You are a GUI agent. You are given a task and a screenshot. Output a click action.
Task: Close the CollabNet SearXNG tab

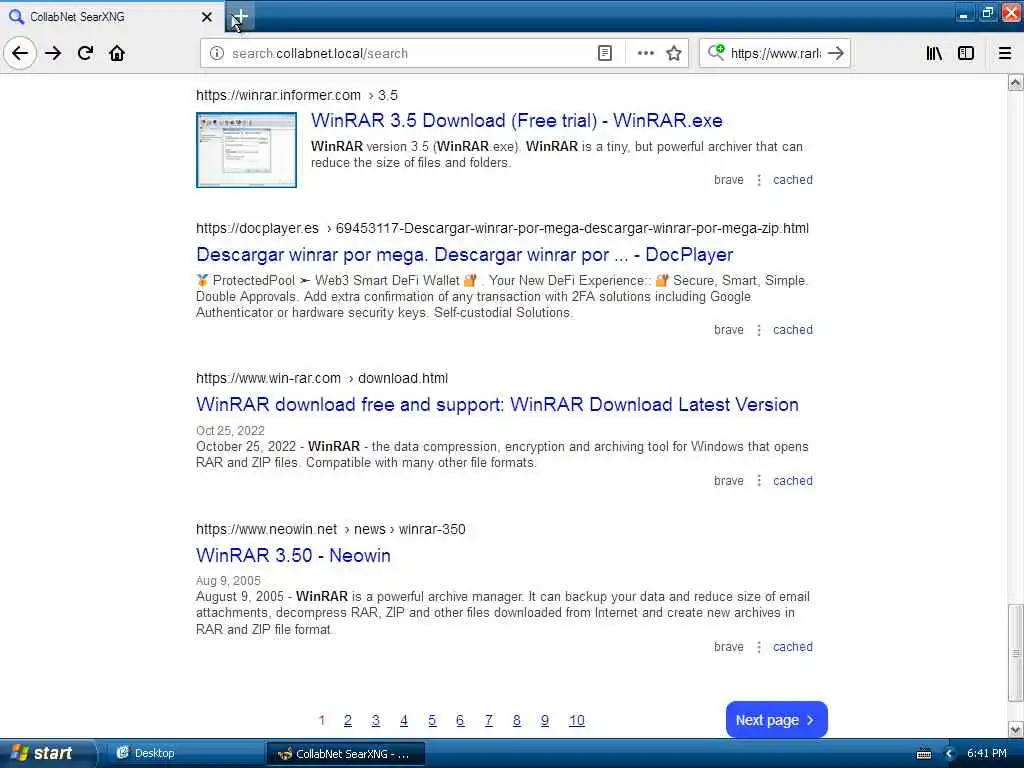(x=207, y=17)
